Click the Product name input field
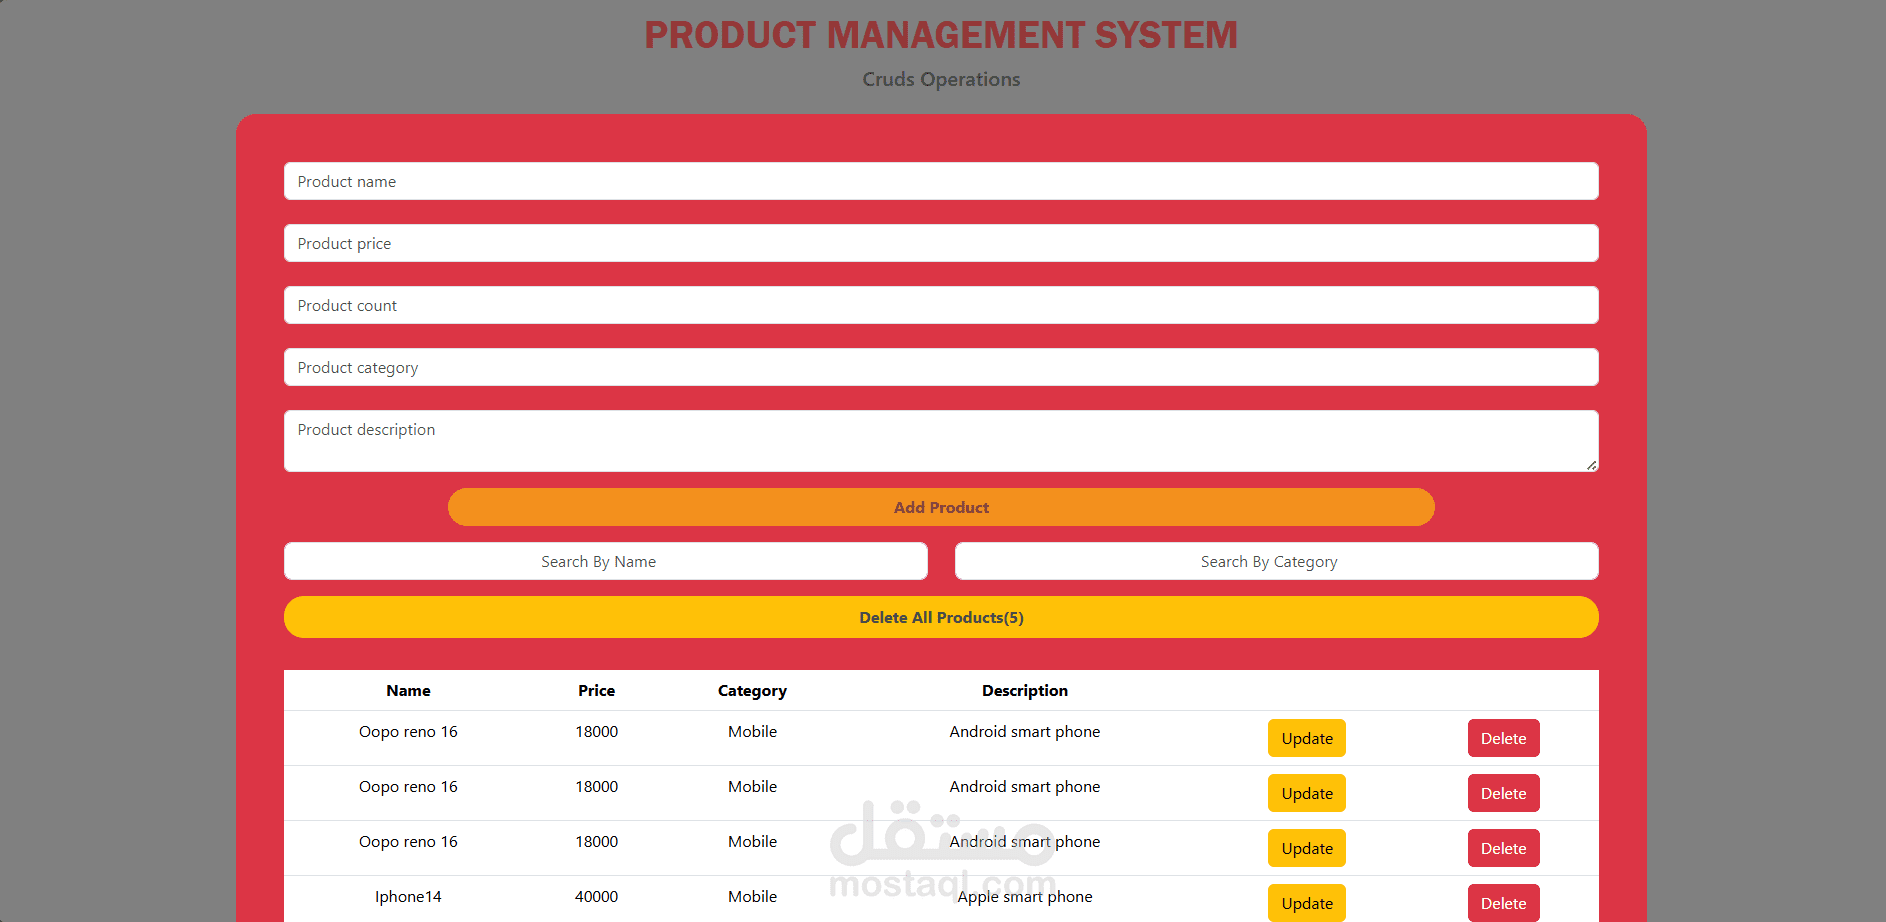Image resolution: width=1886 pixels, height=922 pixels. click(940, 181)
